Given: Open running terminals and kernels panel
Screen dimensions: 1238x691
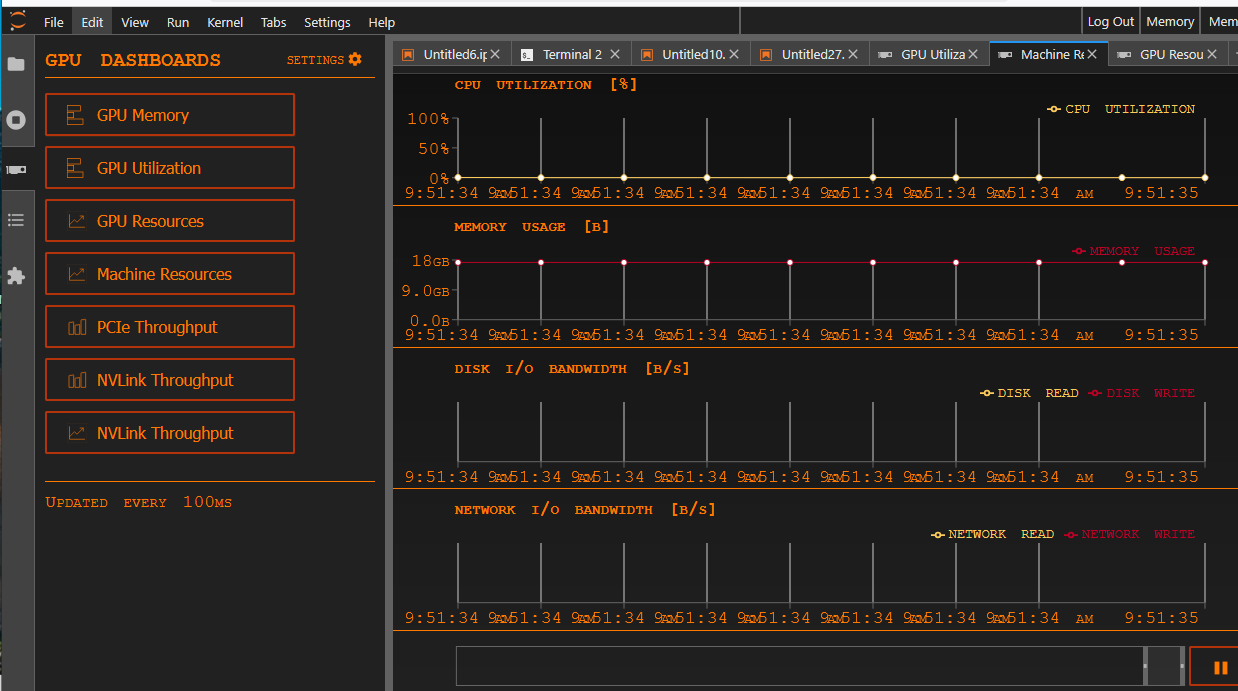Looking at the screenshot, I should click(x=16, y=120).
